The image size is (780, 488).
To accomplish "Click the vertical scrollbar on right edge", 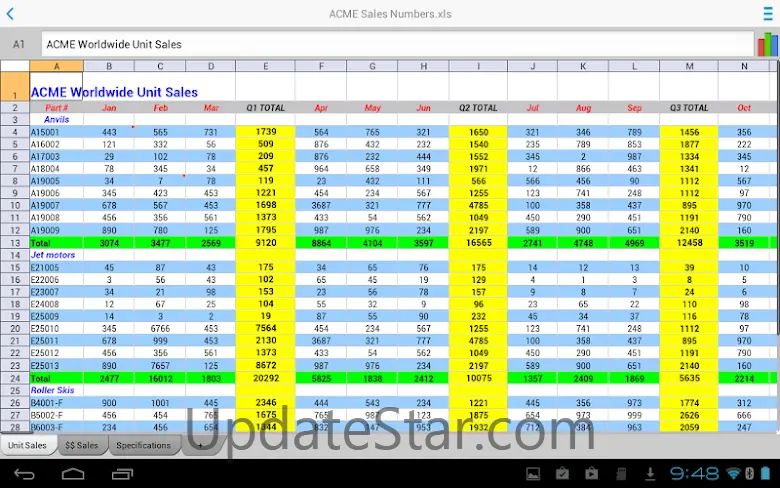I will tap(777, 199).
